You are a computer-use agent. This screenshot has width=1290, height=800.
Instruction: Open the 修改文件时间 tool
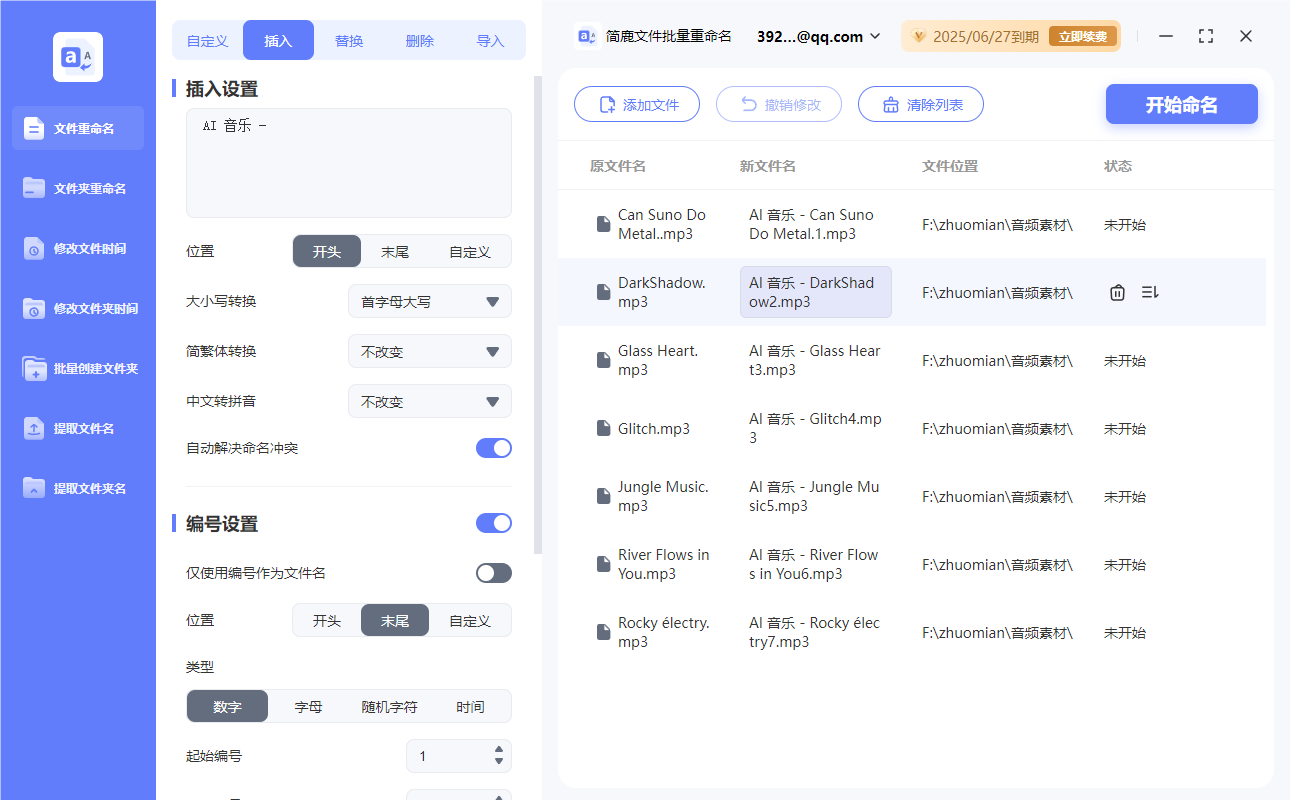pyautogui.click(x=77, y=248)
